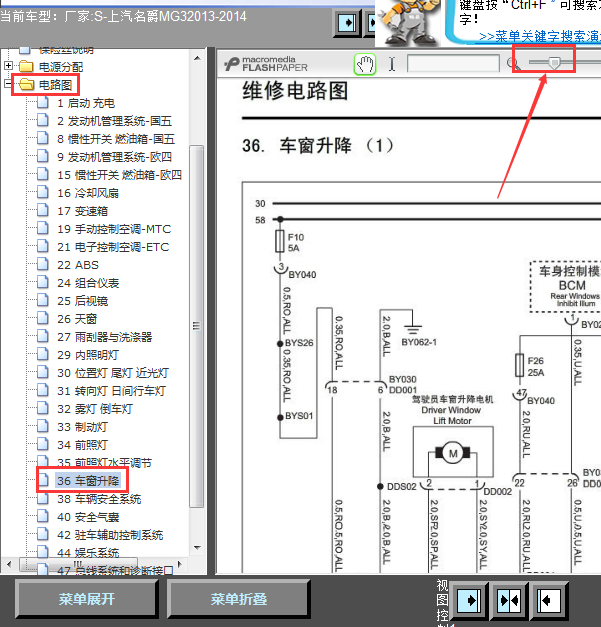Click the 维修电路图 page title
Viewport: 601px width, 627px height.
(x=295, y=90)
